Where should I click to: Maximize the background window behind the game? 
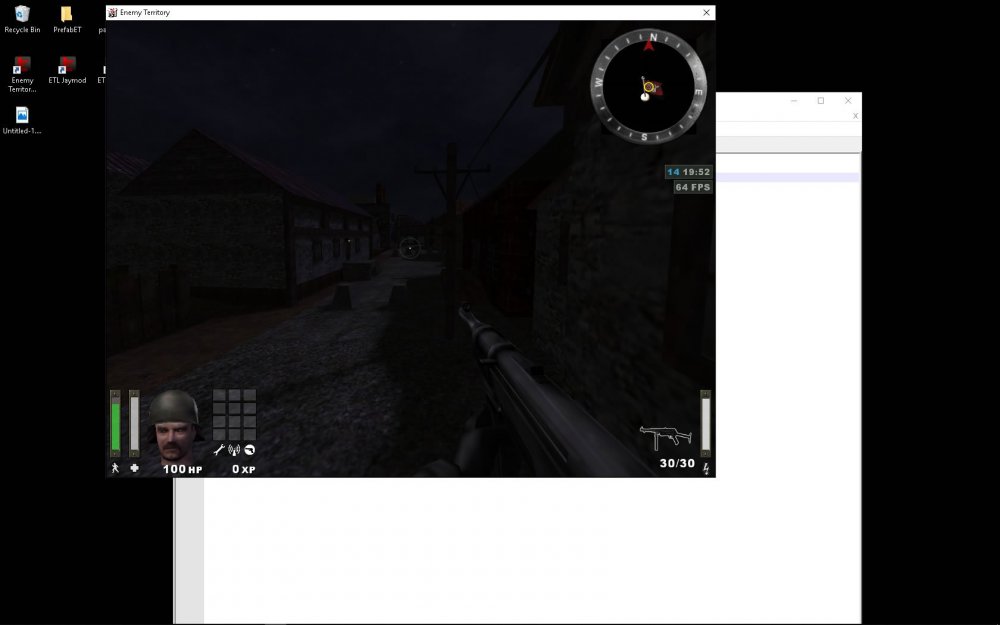pyautogui.click(x=821, y=101)
